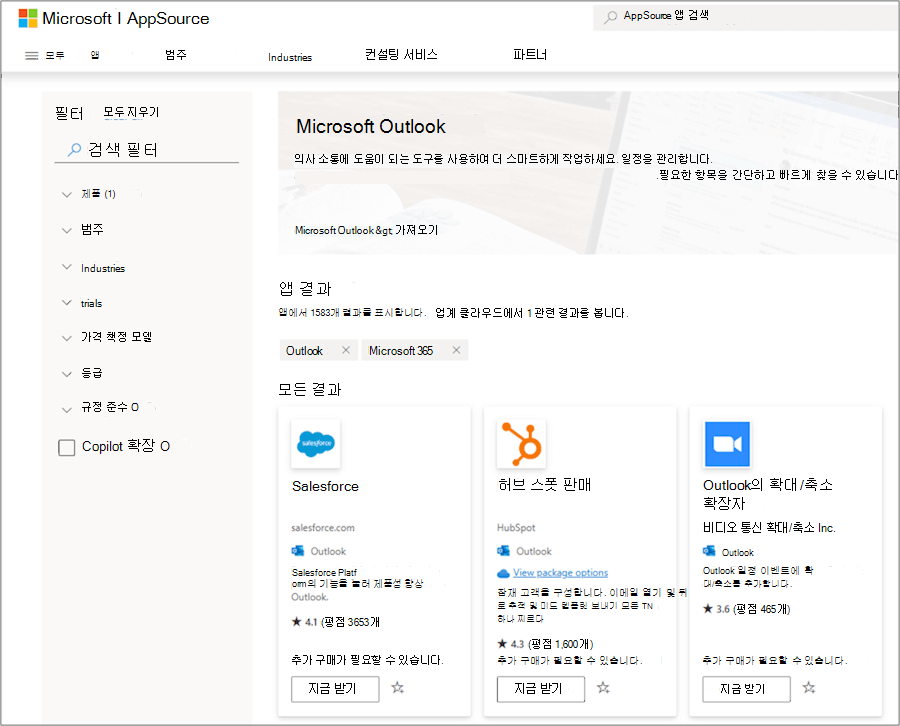Click cloud icon beside View package options

click(x=503, y=573)
